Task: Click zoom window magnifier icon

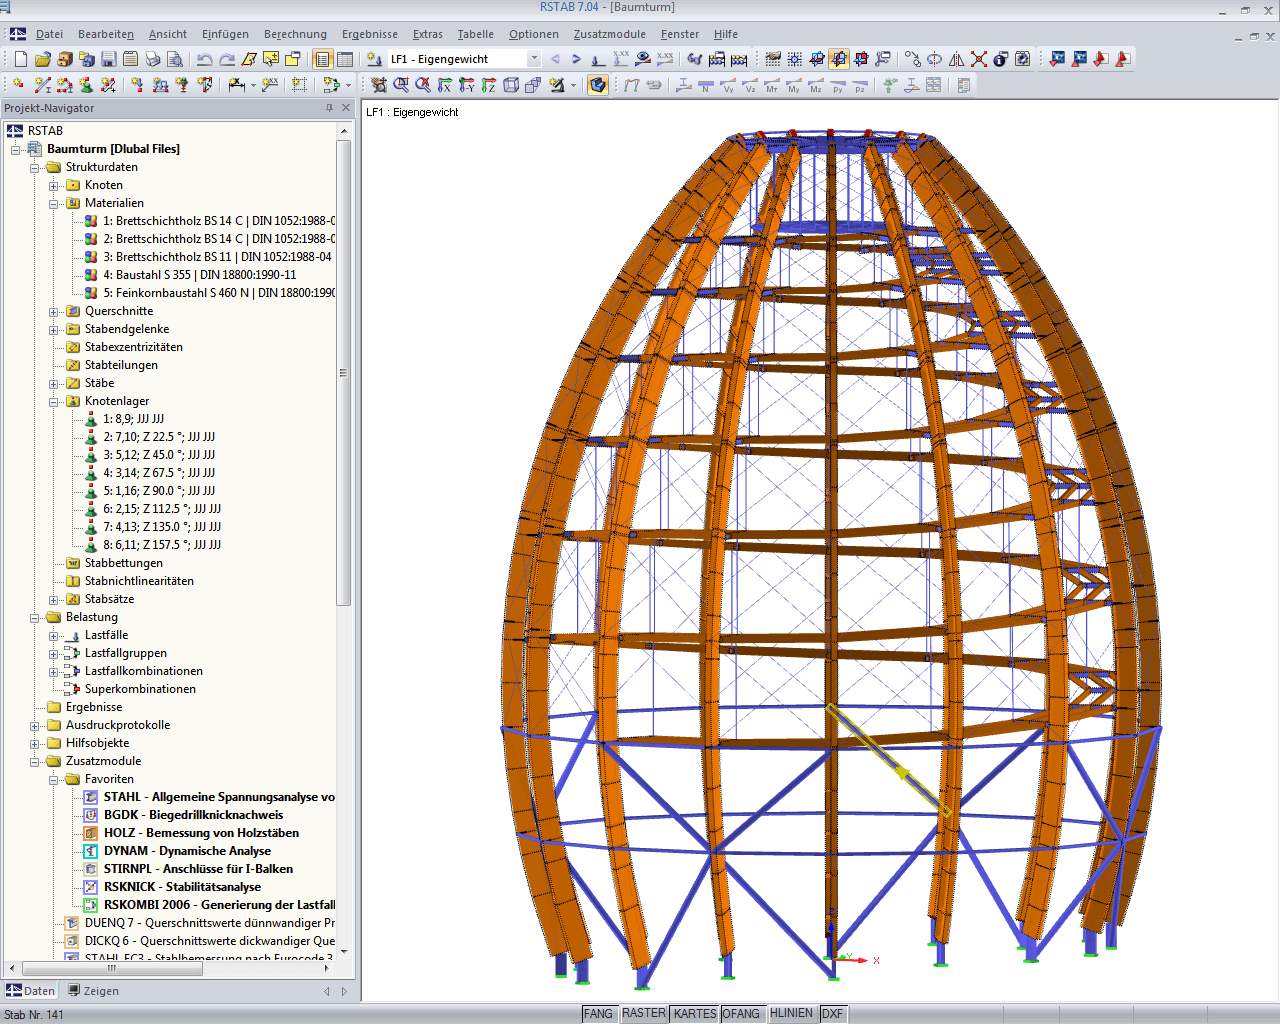Action: [x=401, y=86]
